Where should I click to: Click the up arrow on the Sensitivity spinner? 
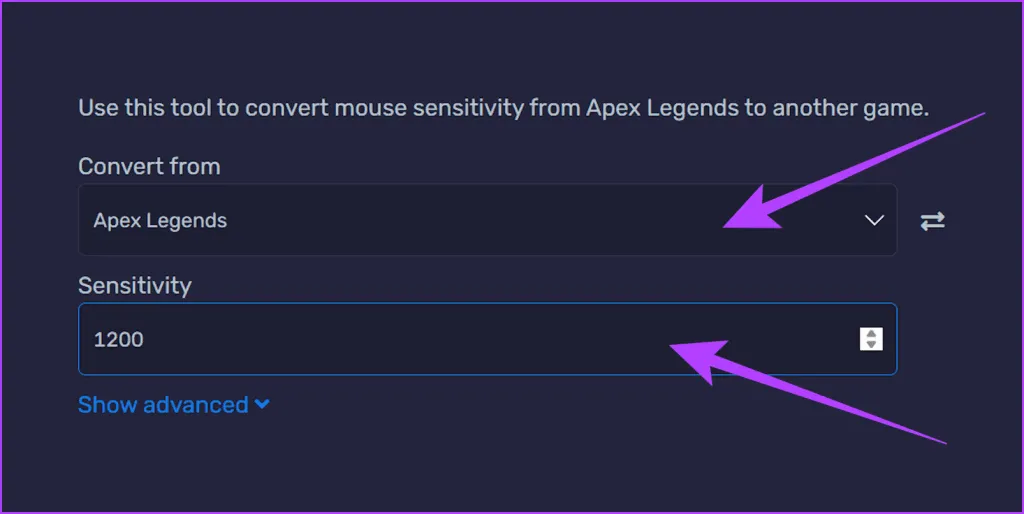click(871, 334)
